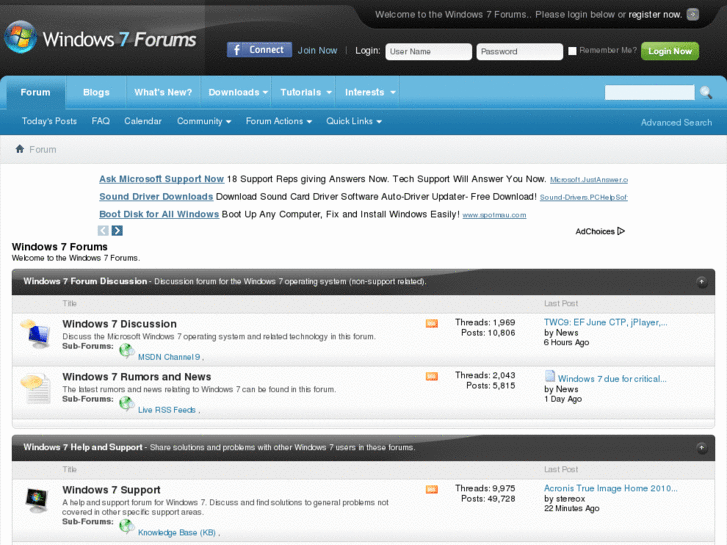Open the FAQ link
727x545 pixels.
point(101,121)
